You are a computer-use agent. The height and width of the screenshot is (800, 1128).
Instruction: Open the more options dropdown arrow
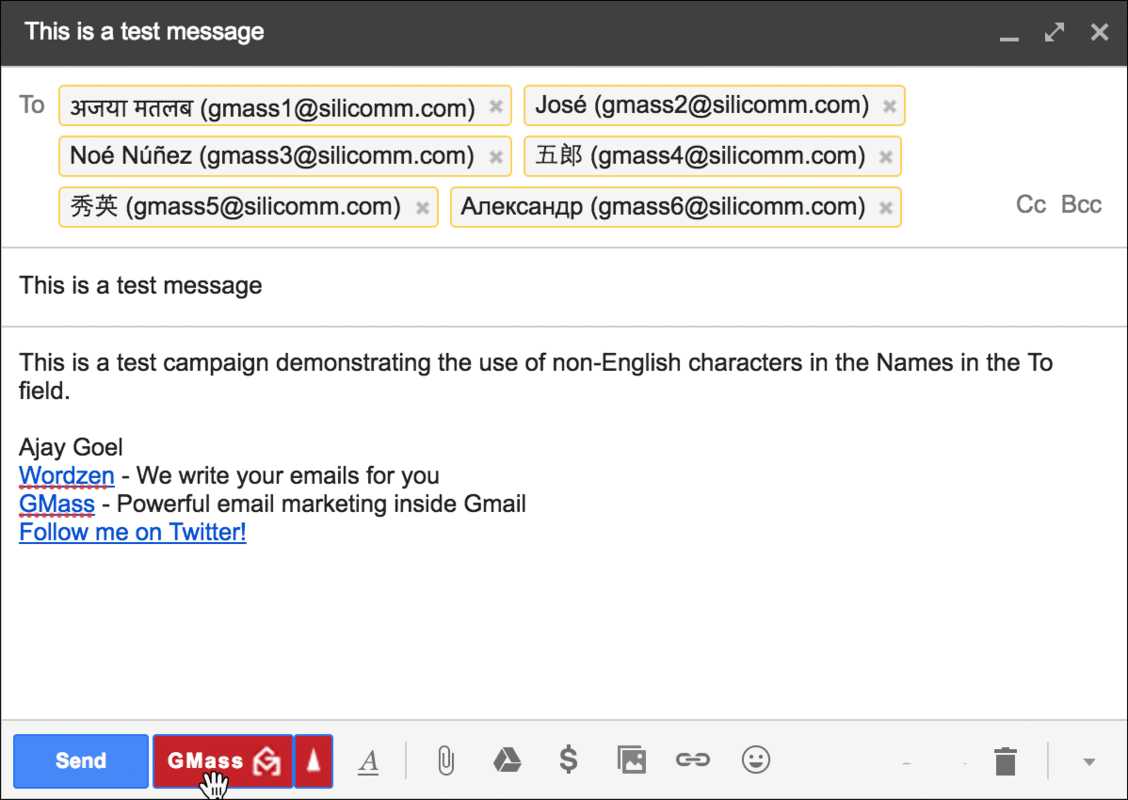pos(1089,760)
